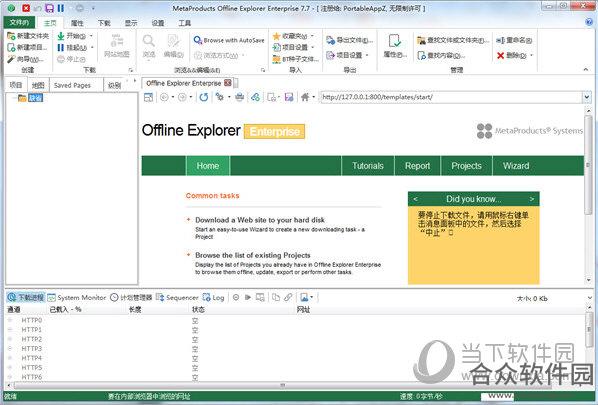The width and height of the screenshot is (598, 405).
Task: Open the 地图 map panel tab
Action: (38, 85)
